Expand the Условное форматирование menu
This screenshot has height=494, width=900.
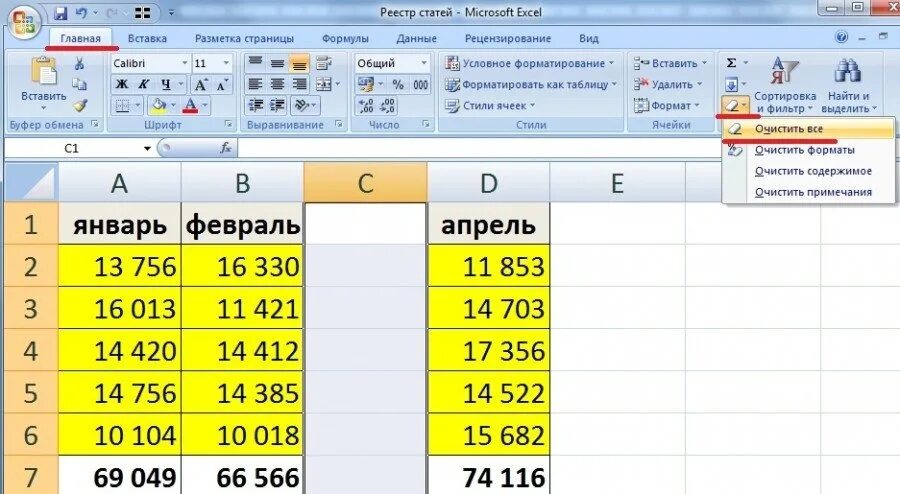point(529,63)
